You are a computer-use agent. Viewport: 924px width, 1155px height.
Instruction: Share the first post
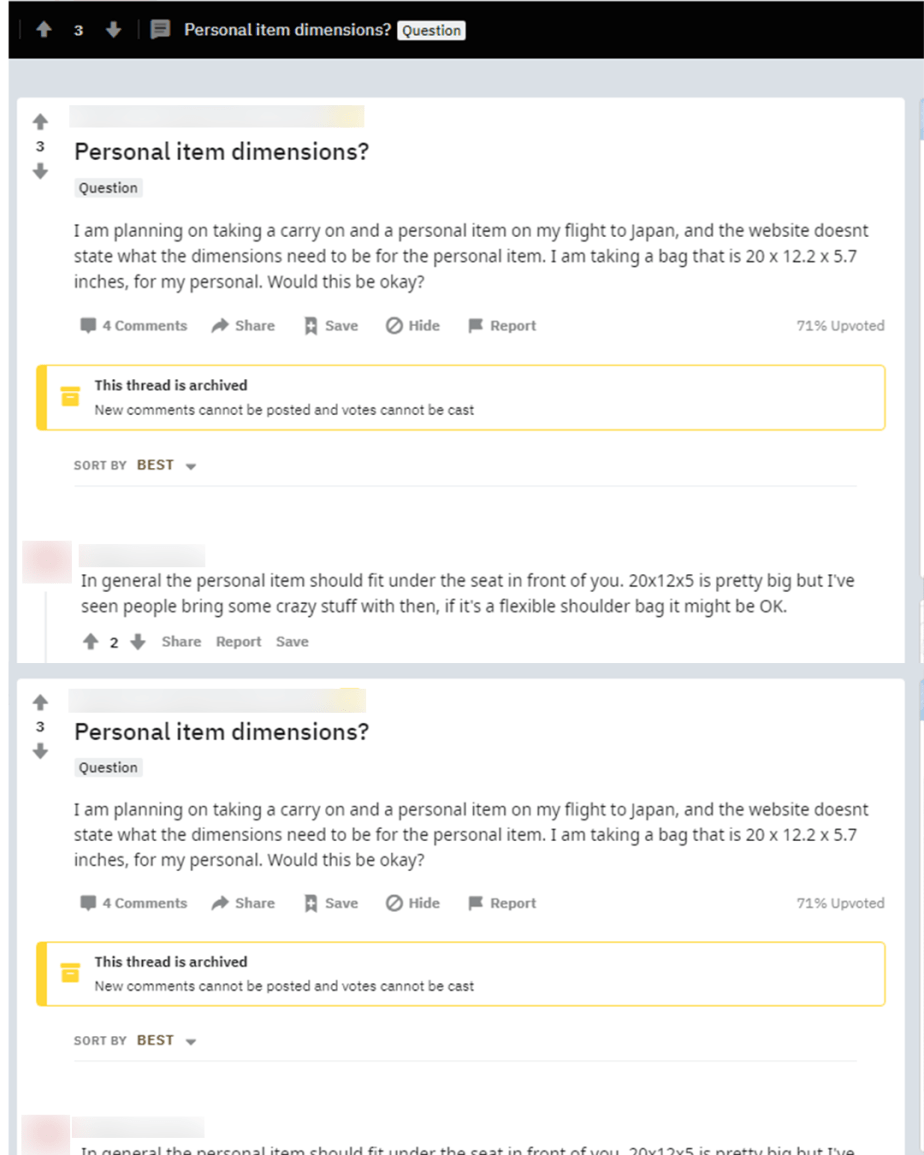pyautogui.click(x=243, y=326)
